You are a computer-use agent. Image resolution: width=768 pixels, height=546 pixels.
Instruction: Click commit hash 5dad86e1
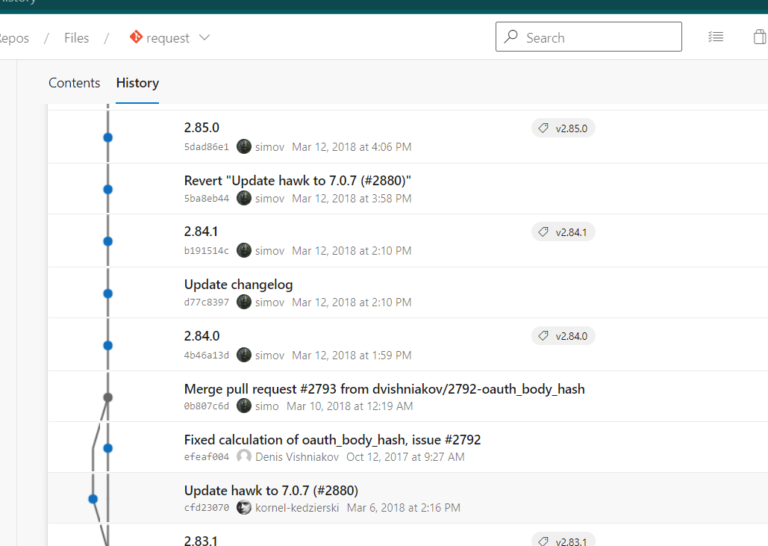coord(206,147)
